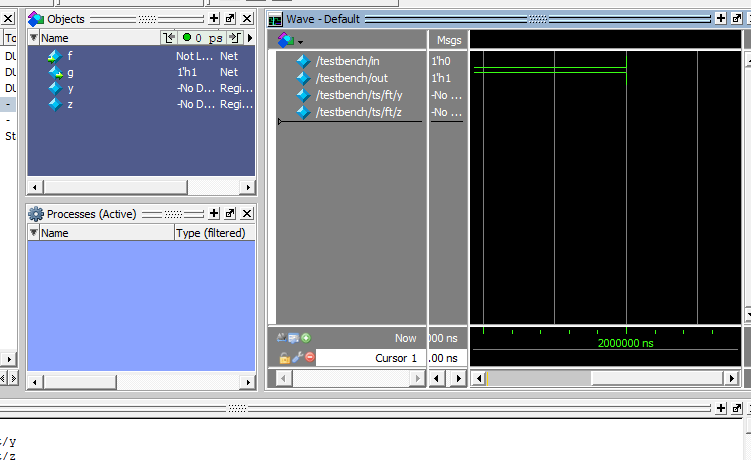This screenshot has height=460, width=751.
Task: Click the Not L... value of f
Action: pyautogui.click(x=194, y=56)
